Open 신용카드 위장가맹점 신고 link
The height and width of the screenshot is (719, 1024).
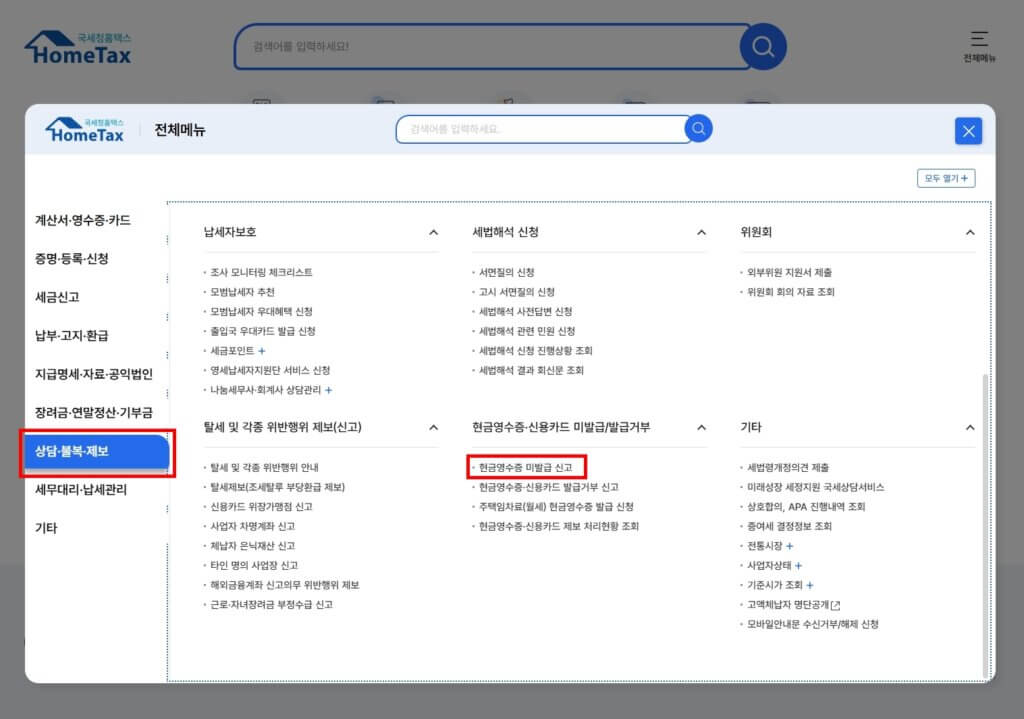point(261,507)
